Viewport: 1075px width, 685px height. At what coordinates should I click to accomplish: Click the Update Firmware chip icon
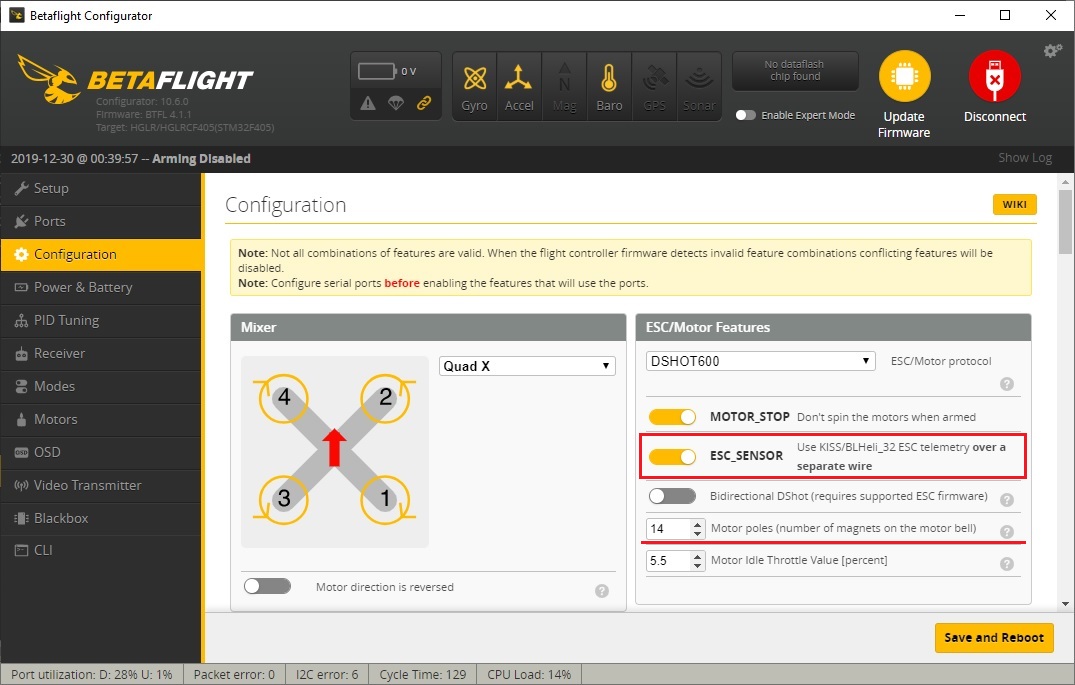point(904,76)
